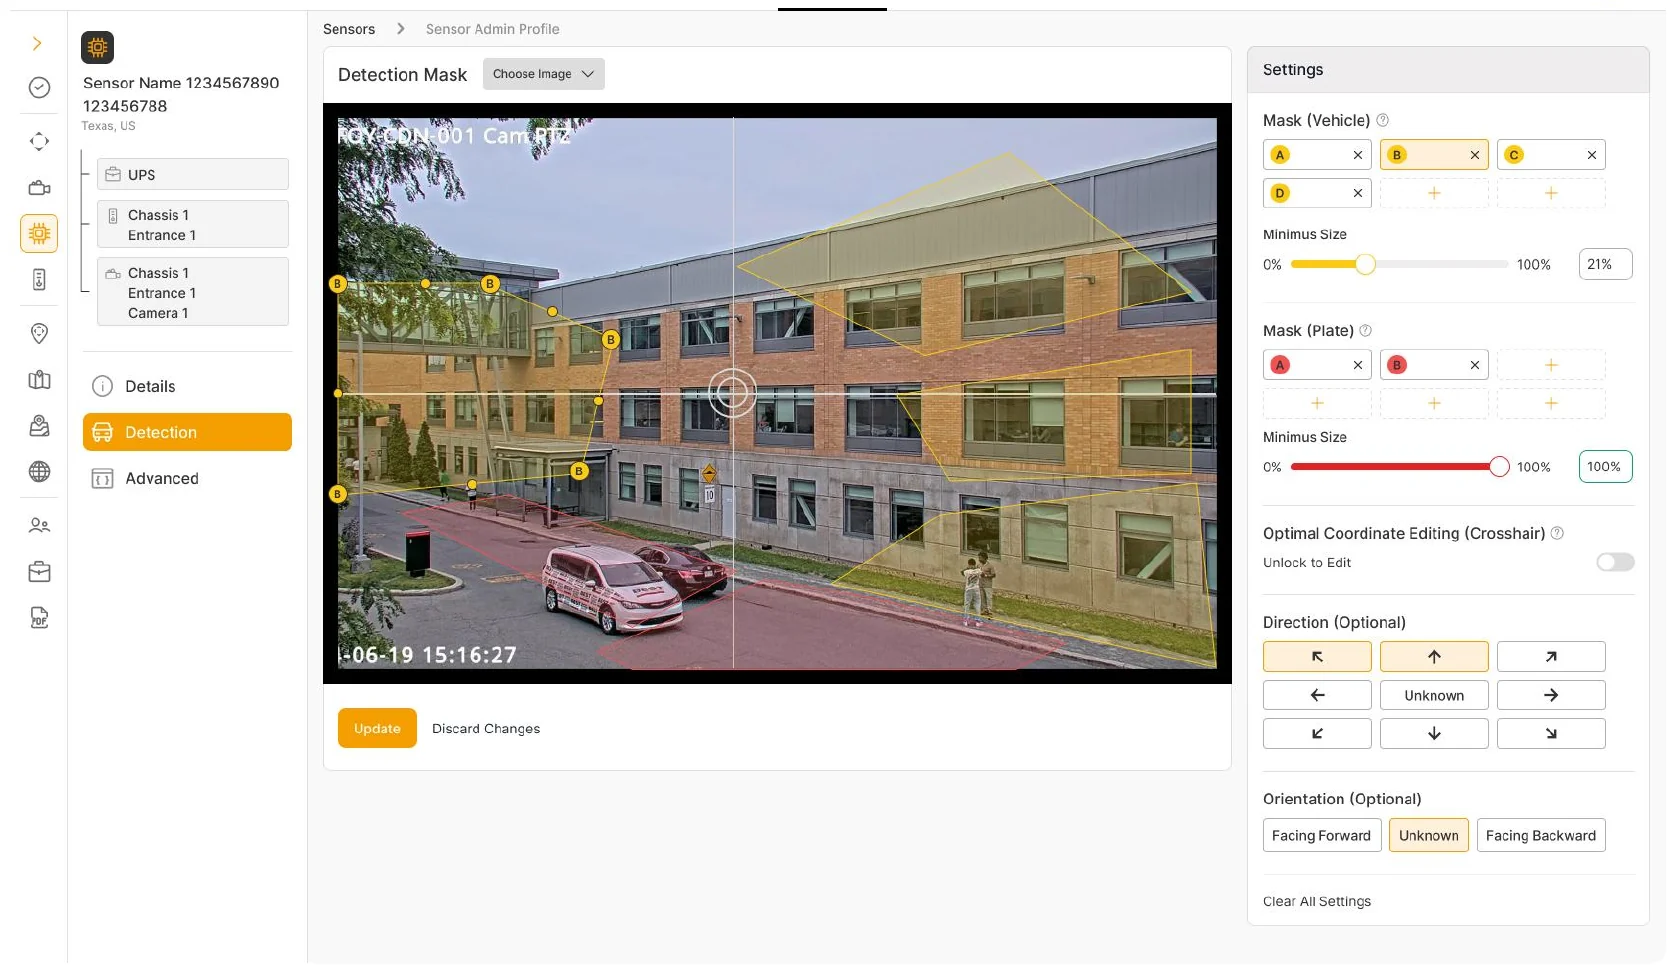The image size is (1671, 972).
Task: Open the PDF document icon in the sidebar
Action: pyautogui.click(x=39, y=618)
